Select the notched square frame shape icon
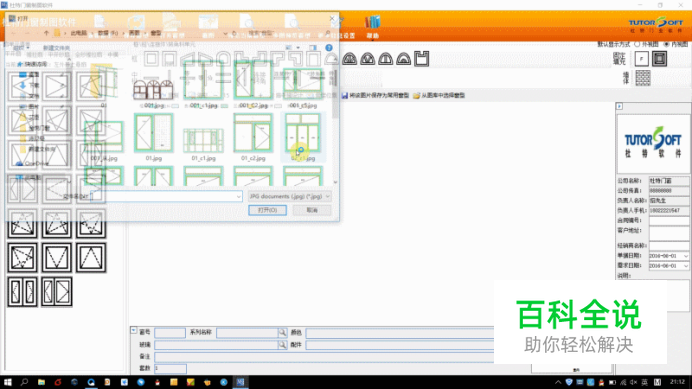 pos(421,59)
